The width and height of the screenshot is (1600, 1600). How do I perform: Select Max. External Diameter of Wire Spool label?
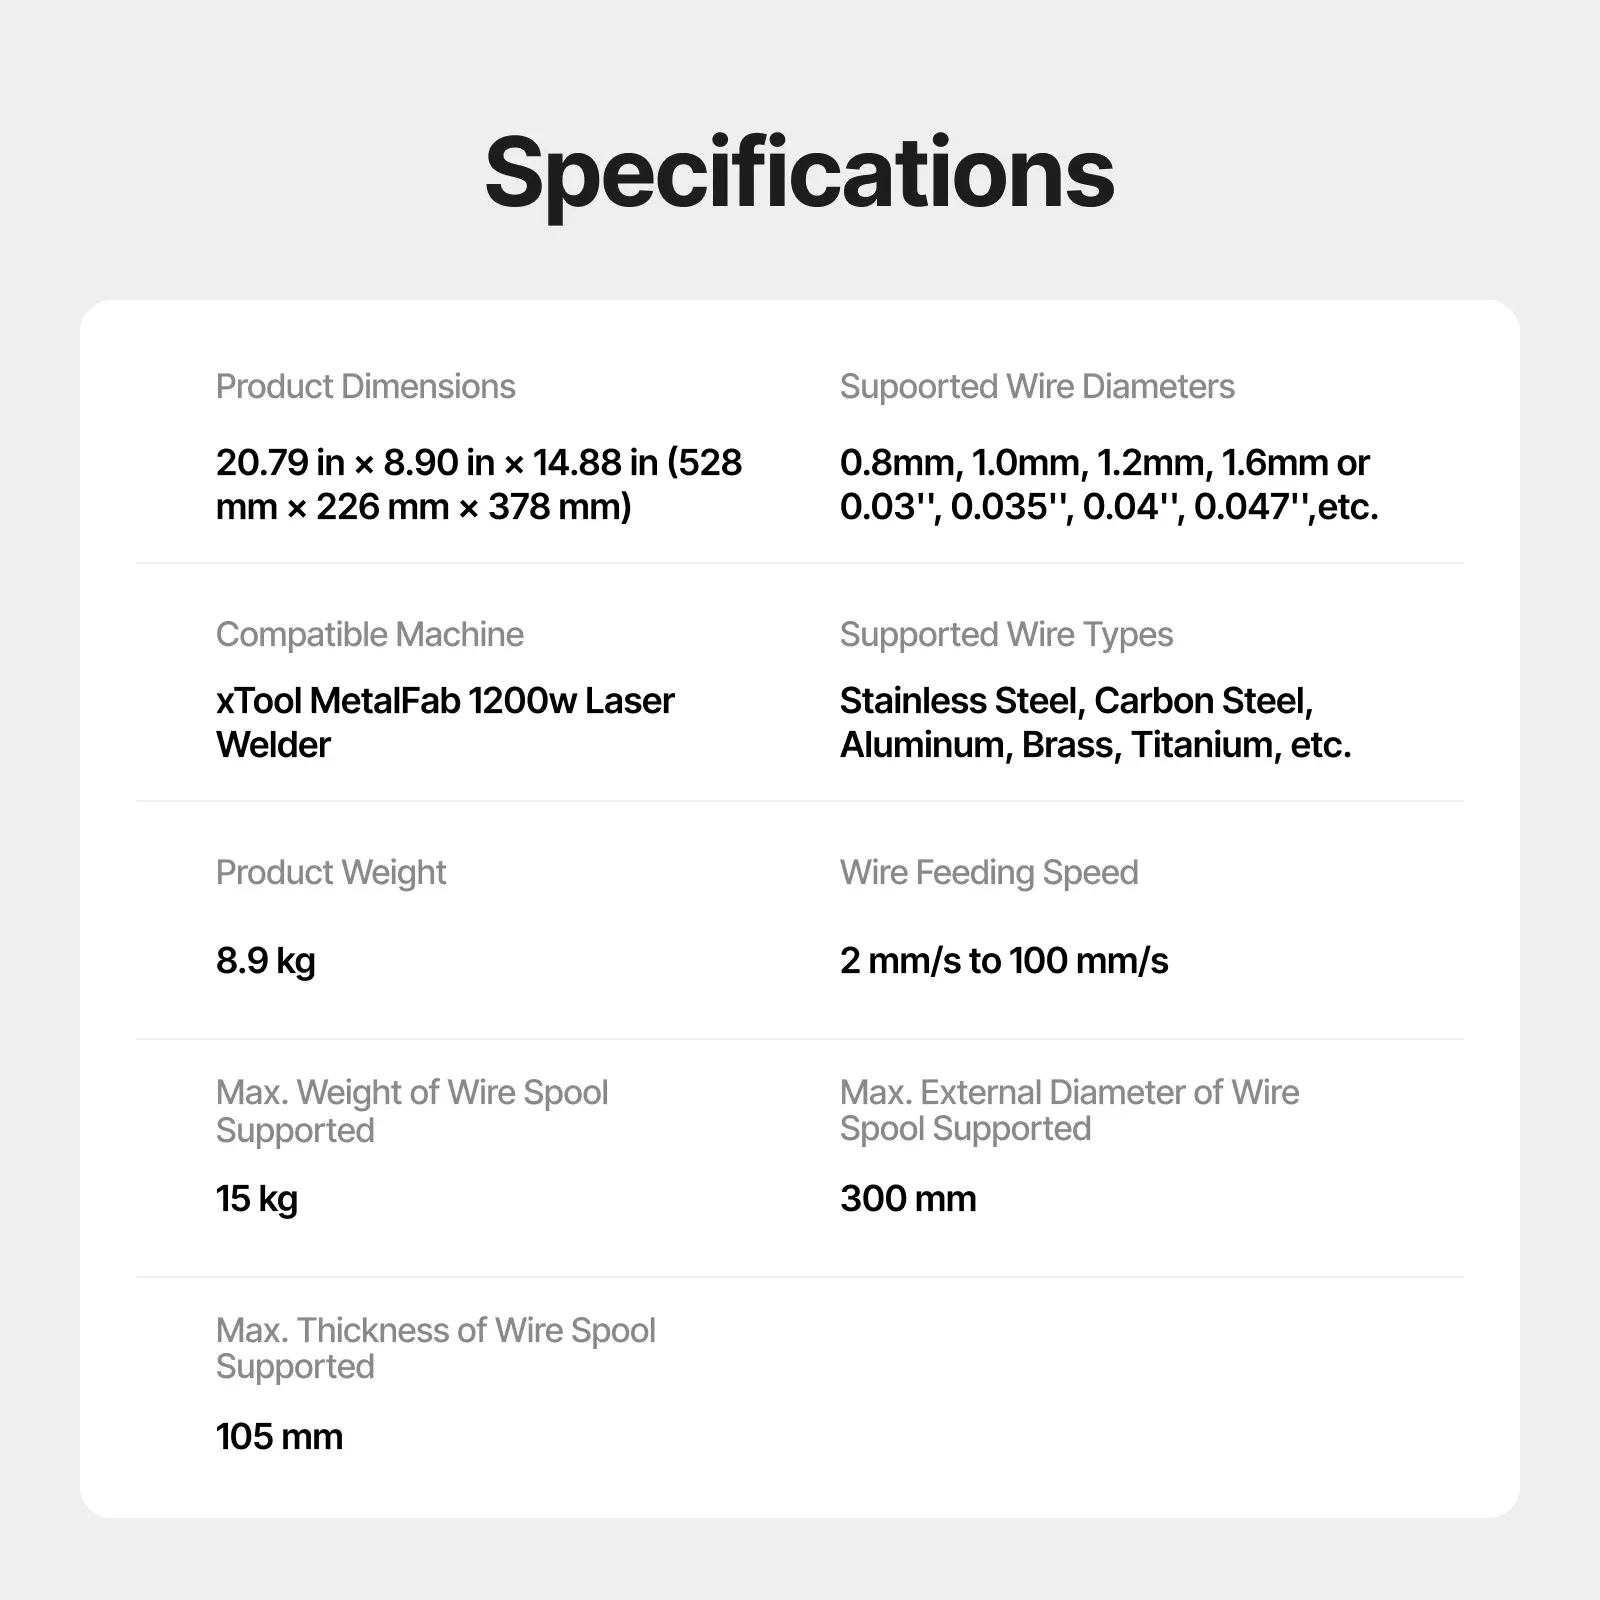1069,1110
